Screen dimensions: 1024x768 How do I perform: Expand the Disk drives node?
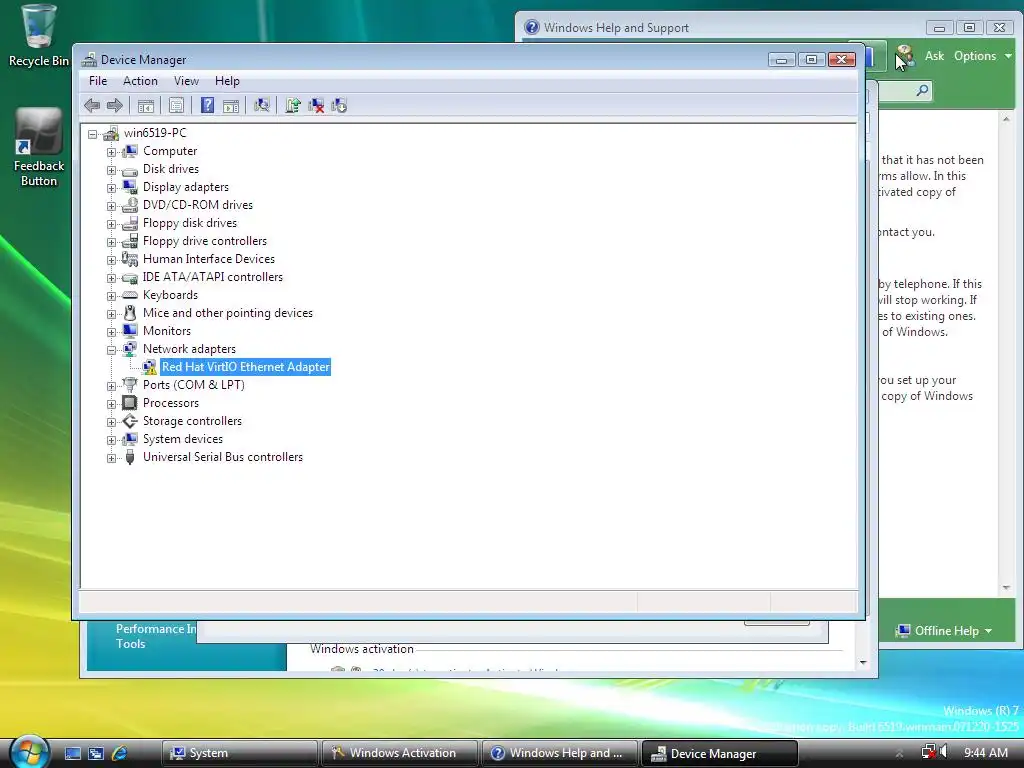112,170
